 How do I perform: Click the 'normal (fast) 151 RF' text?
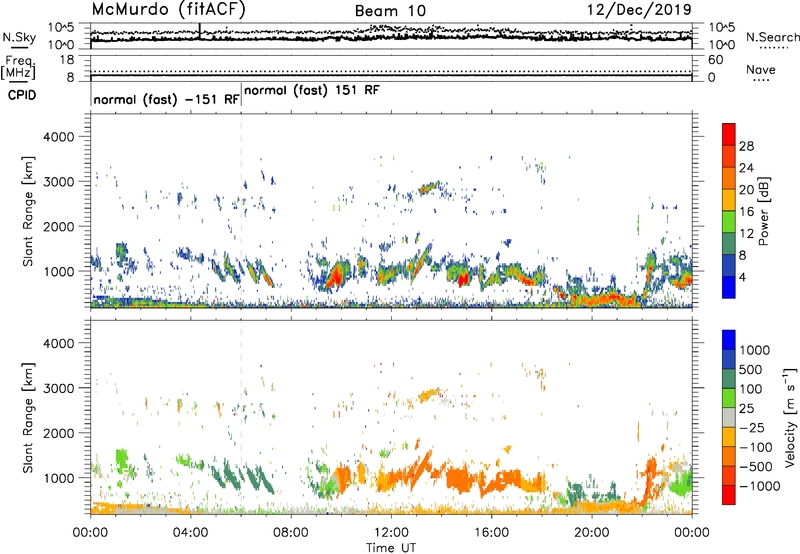(x=312, y=91)
